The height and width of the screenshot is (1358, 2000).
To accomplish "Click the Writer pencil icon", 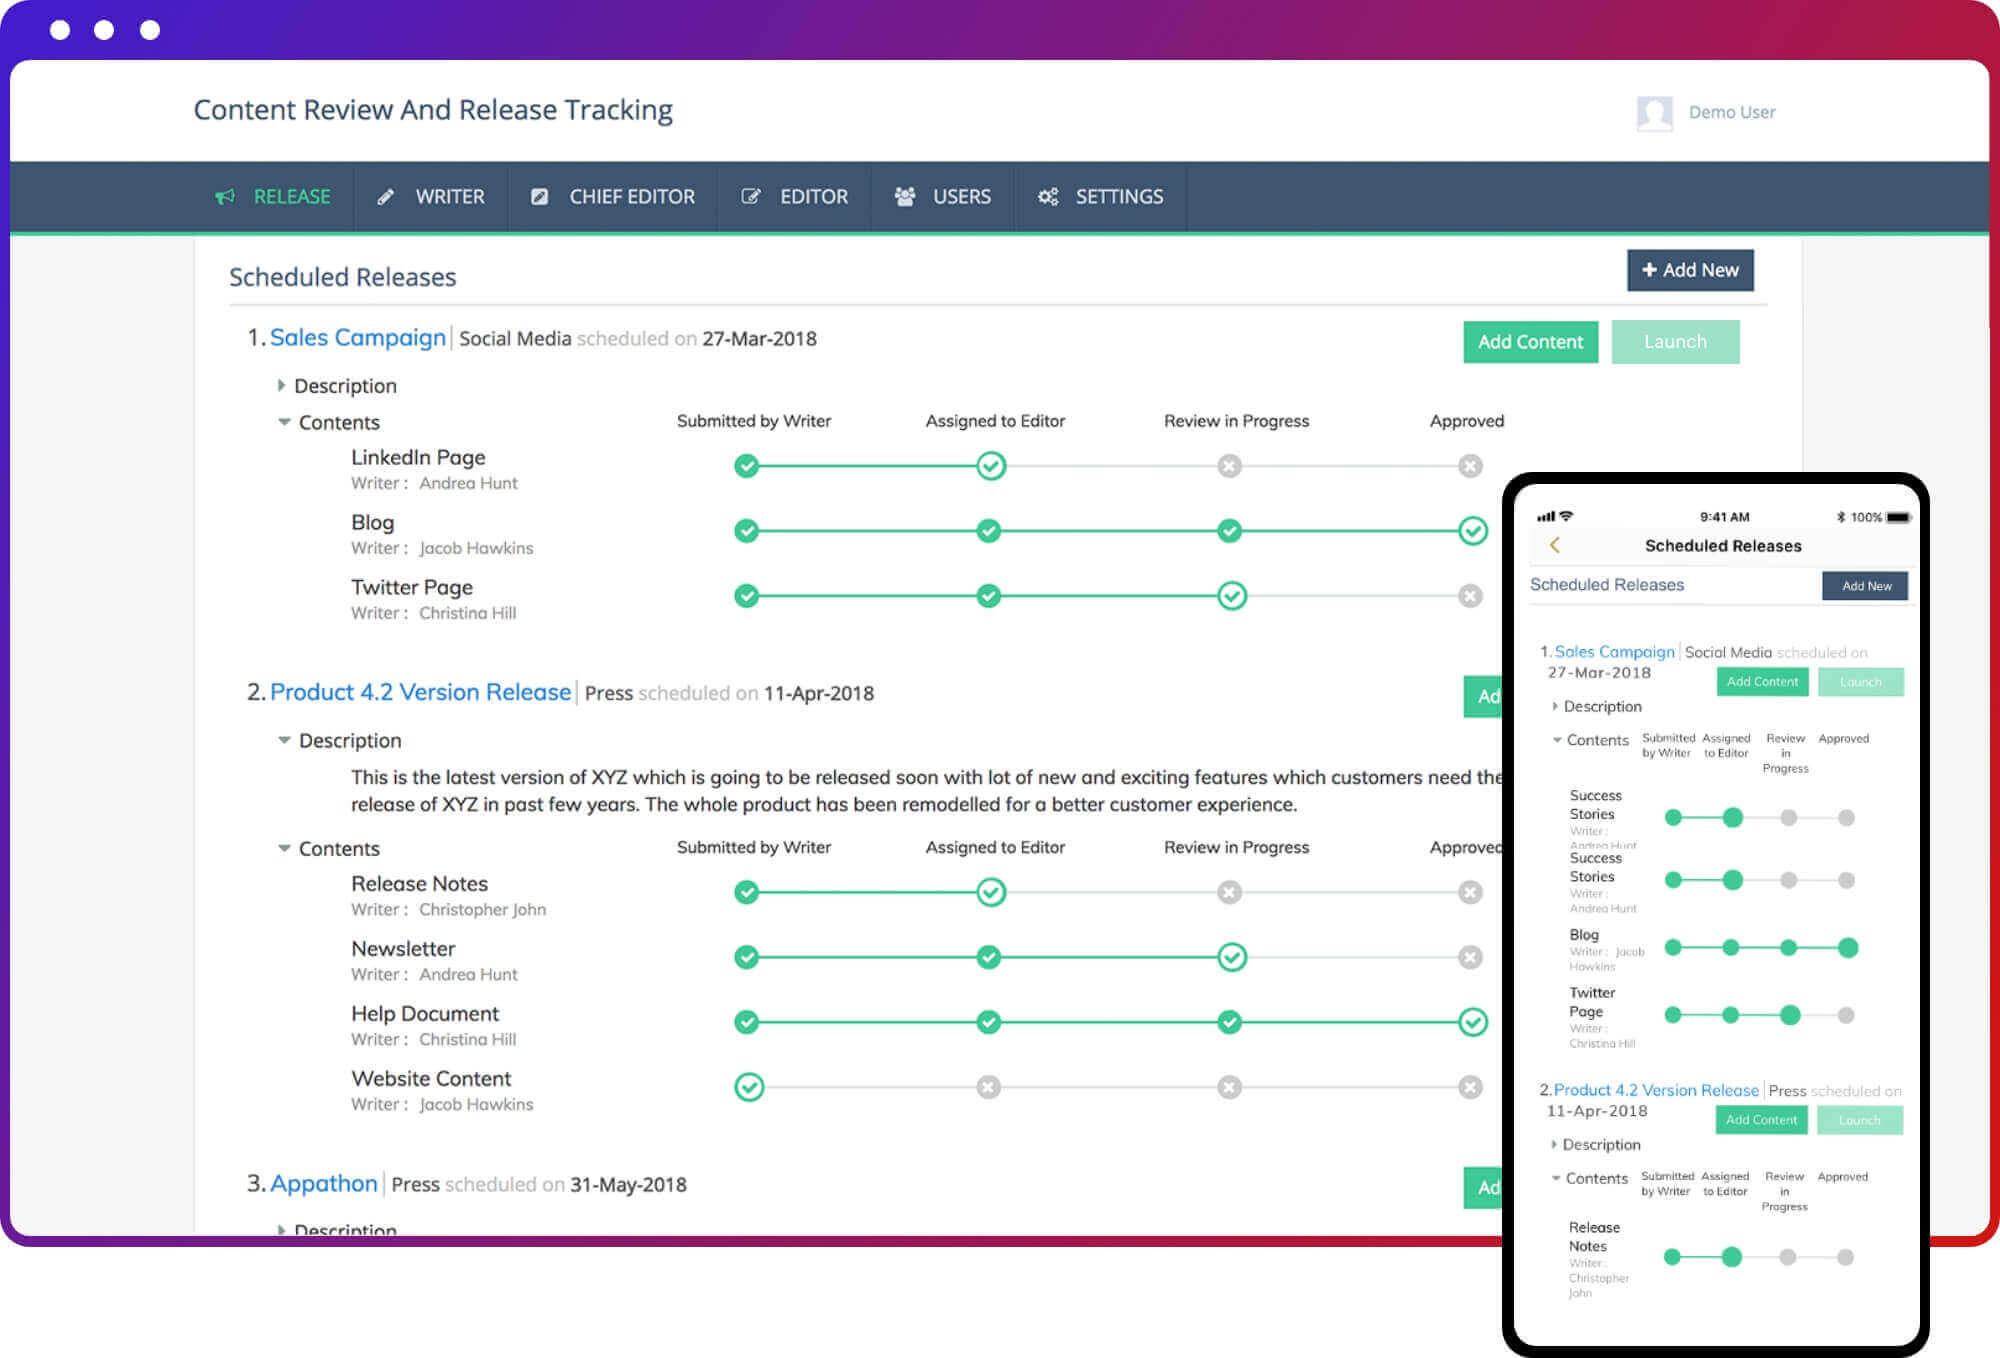I will (385, 197).
